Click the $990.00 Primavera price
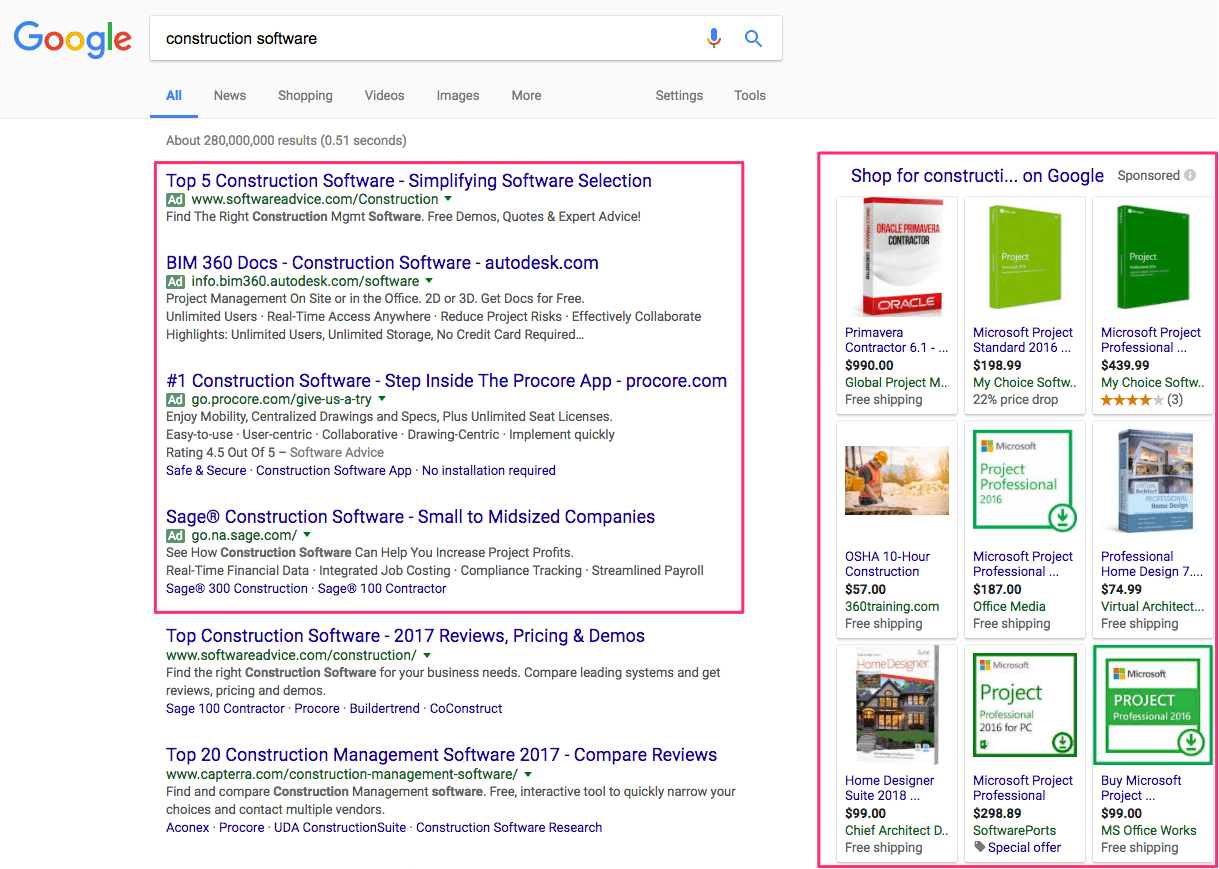The width and height of the screenshot is (1219, 869). pyautogui.click(x=869, y=365)
